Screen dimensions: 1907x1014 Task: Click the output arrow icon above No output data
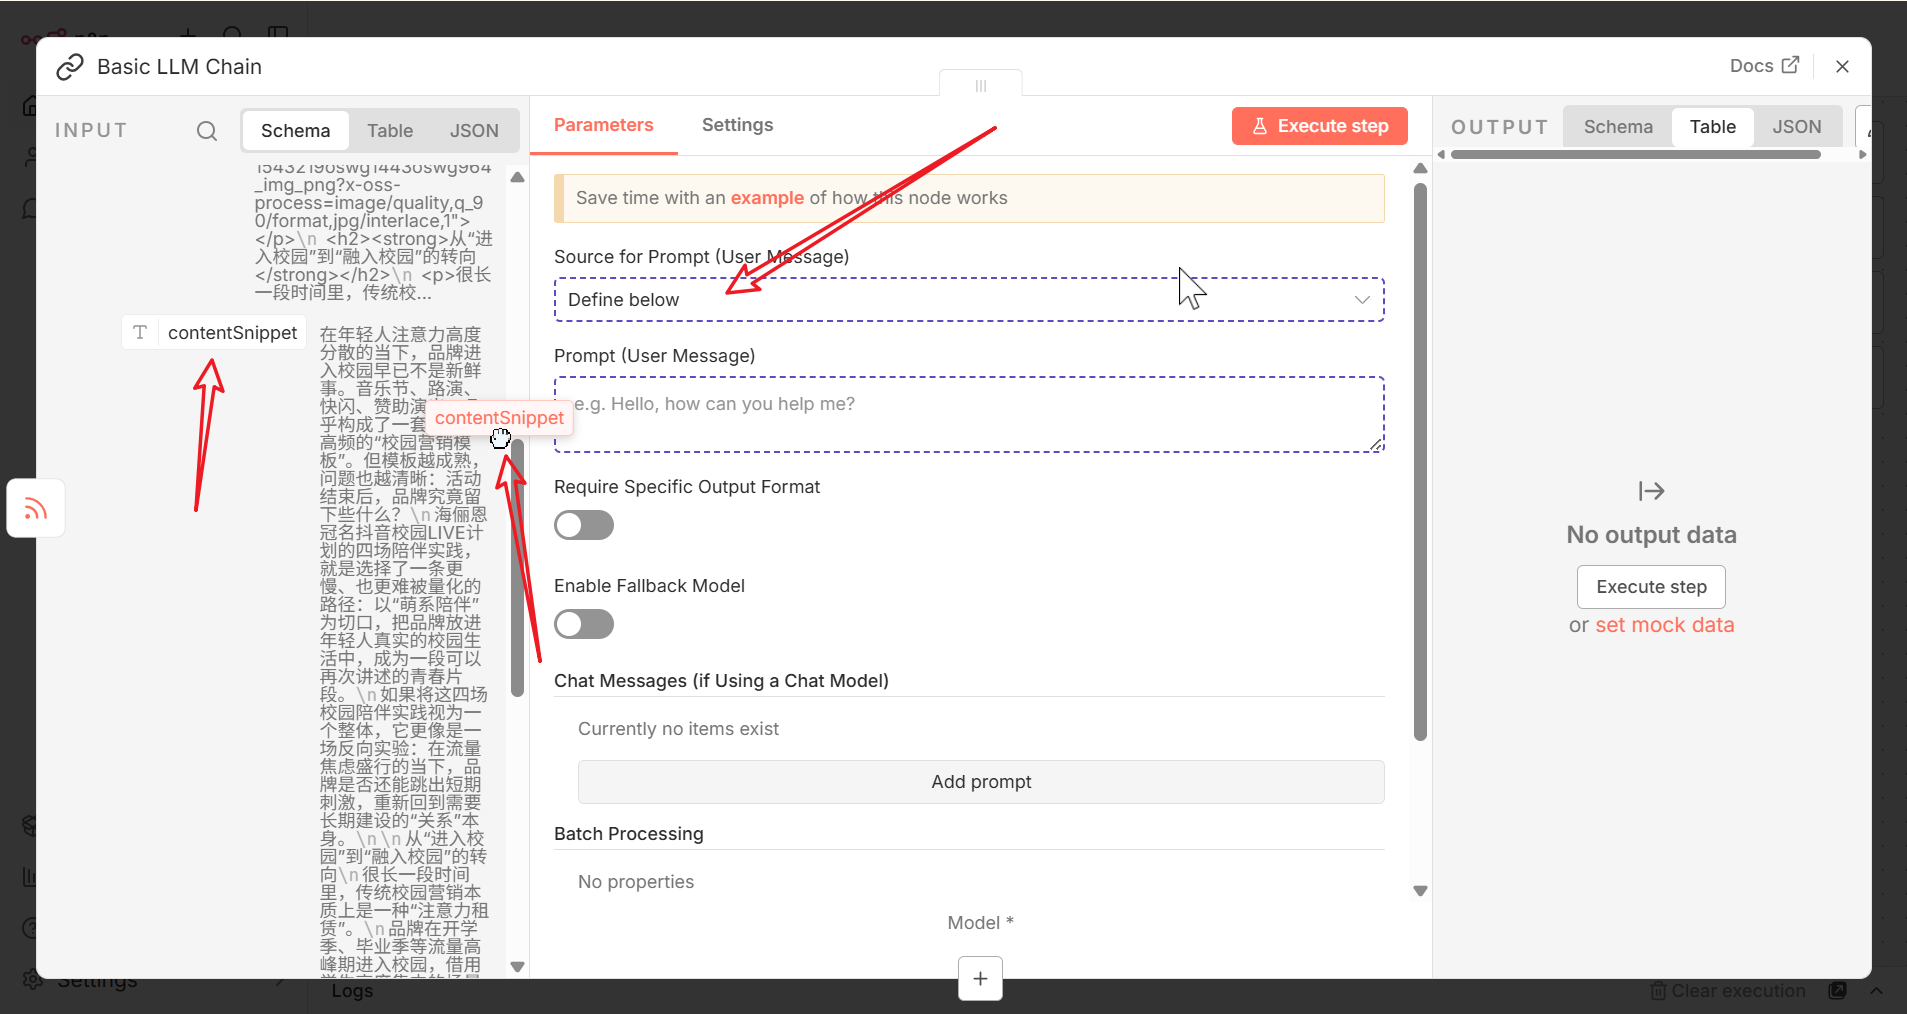[x=1651, y=491]
